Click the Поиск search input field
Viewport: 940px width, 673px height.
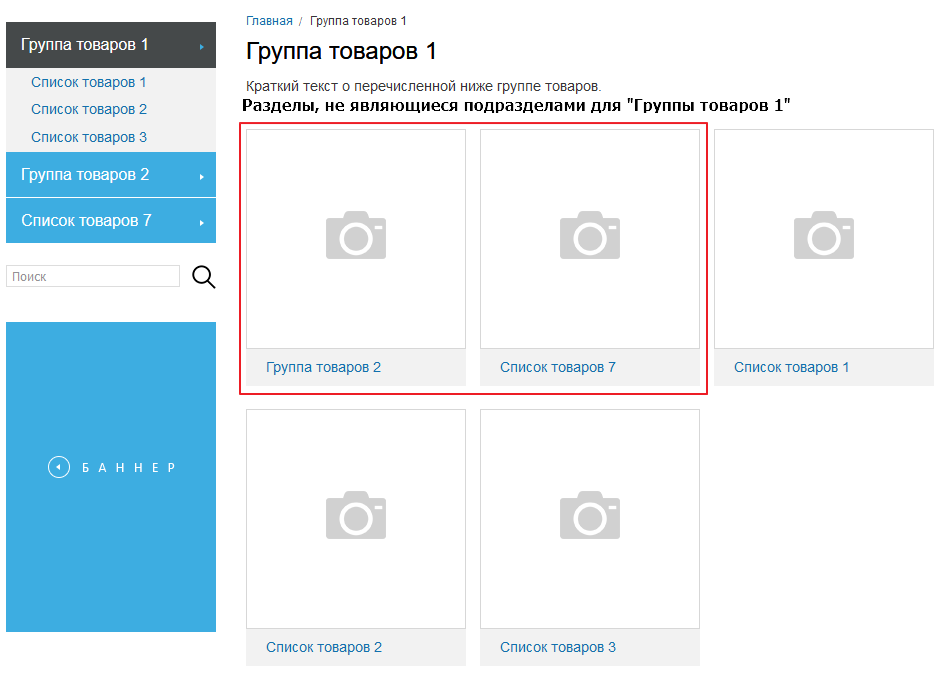(x=93, y=277)
